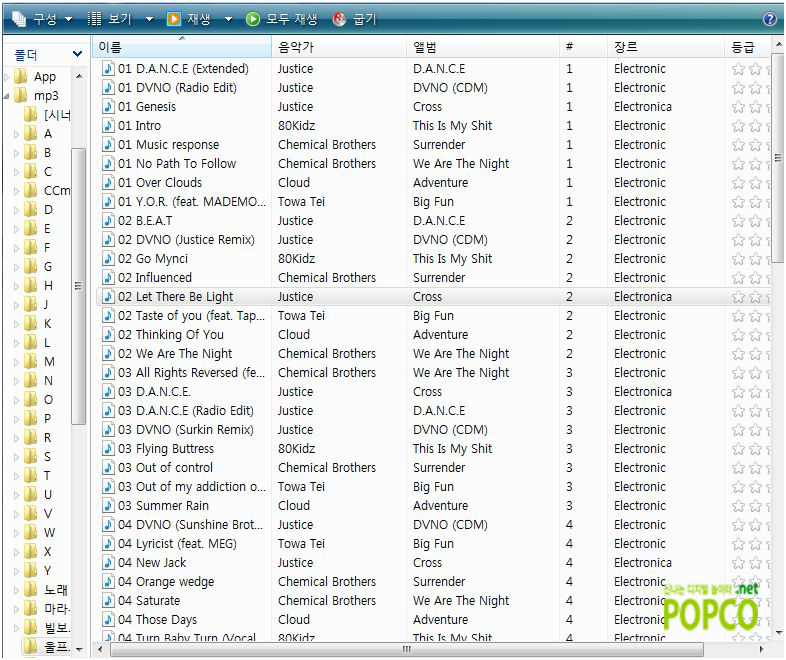Open folder S in the tree
Image resolution: width=786 pixels, height=660 pixels.
pyautogui.click(x=47, y=457)
